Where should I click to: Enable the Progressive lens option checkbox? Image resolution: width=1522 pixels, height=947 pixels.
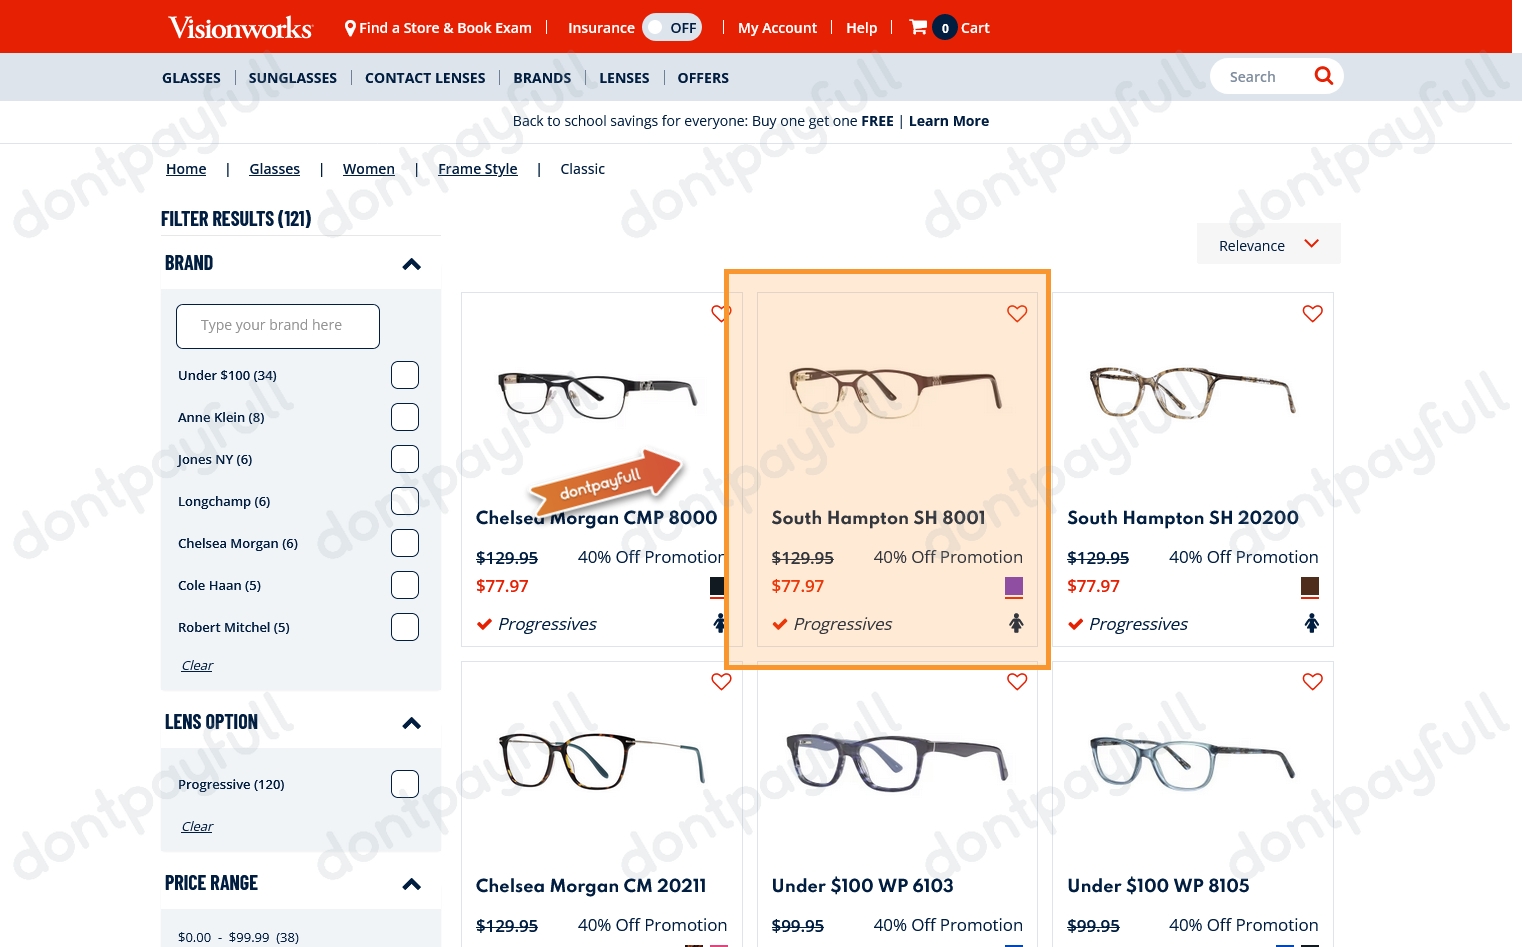click(x=405, y=784)
